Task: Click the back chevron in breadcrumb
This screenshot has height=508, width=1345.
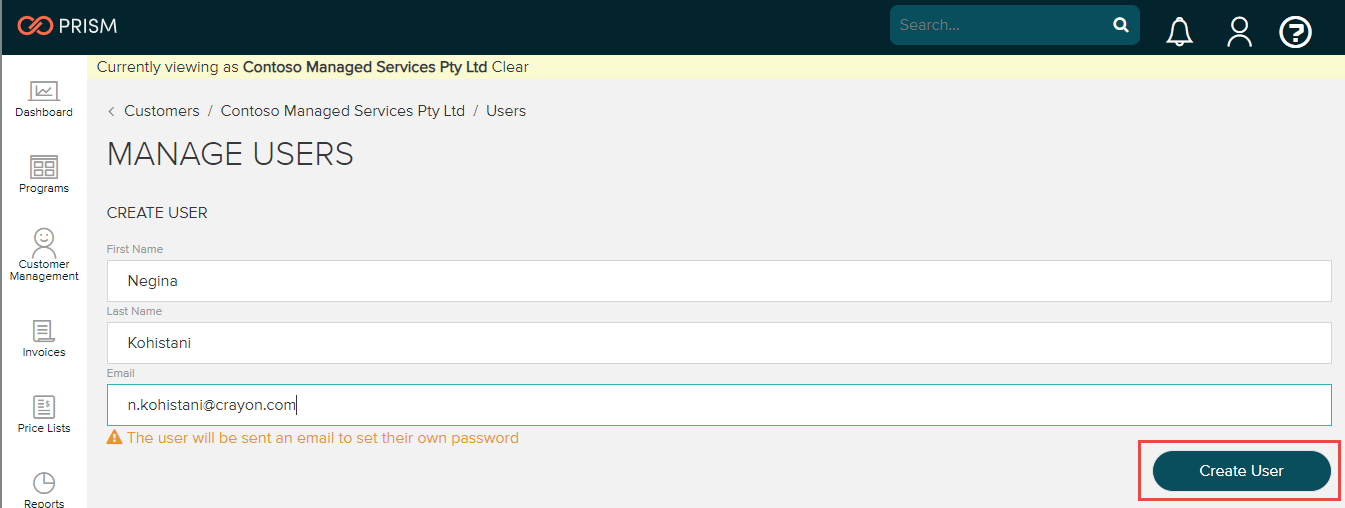Action: point(111,111)
